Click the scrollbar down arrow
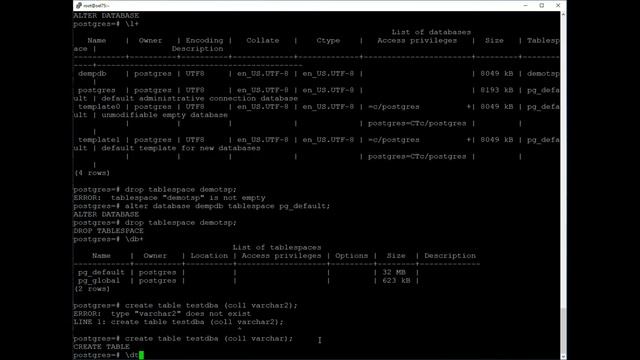The width and height of the screenshot is (640, 360). [x=563, y=356]
